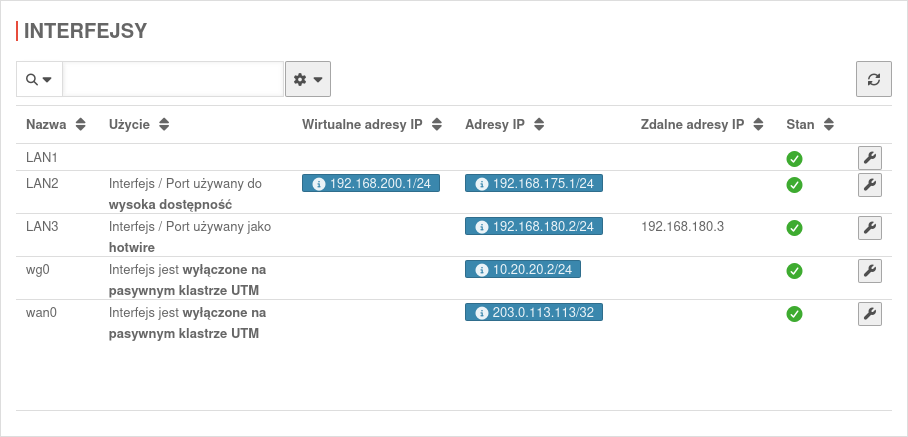Sort by Użycie column header
The width and height of the screenshot is (908, 437).
(139, 124)
